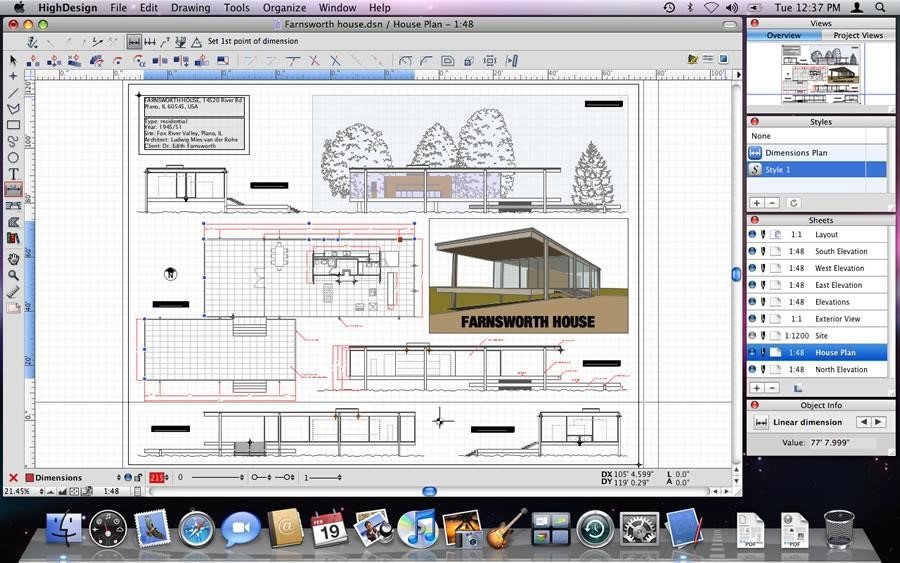
Task: Open the Spotlight search icon
Action: click(880, 7)
